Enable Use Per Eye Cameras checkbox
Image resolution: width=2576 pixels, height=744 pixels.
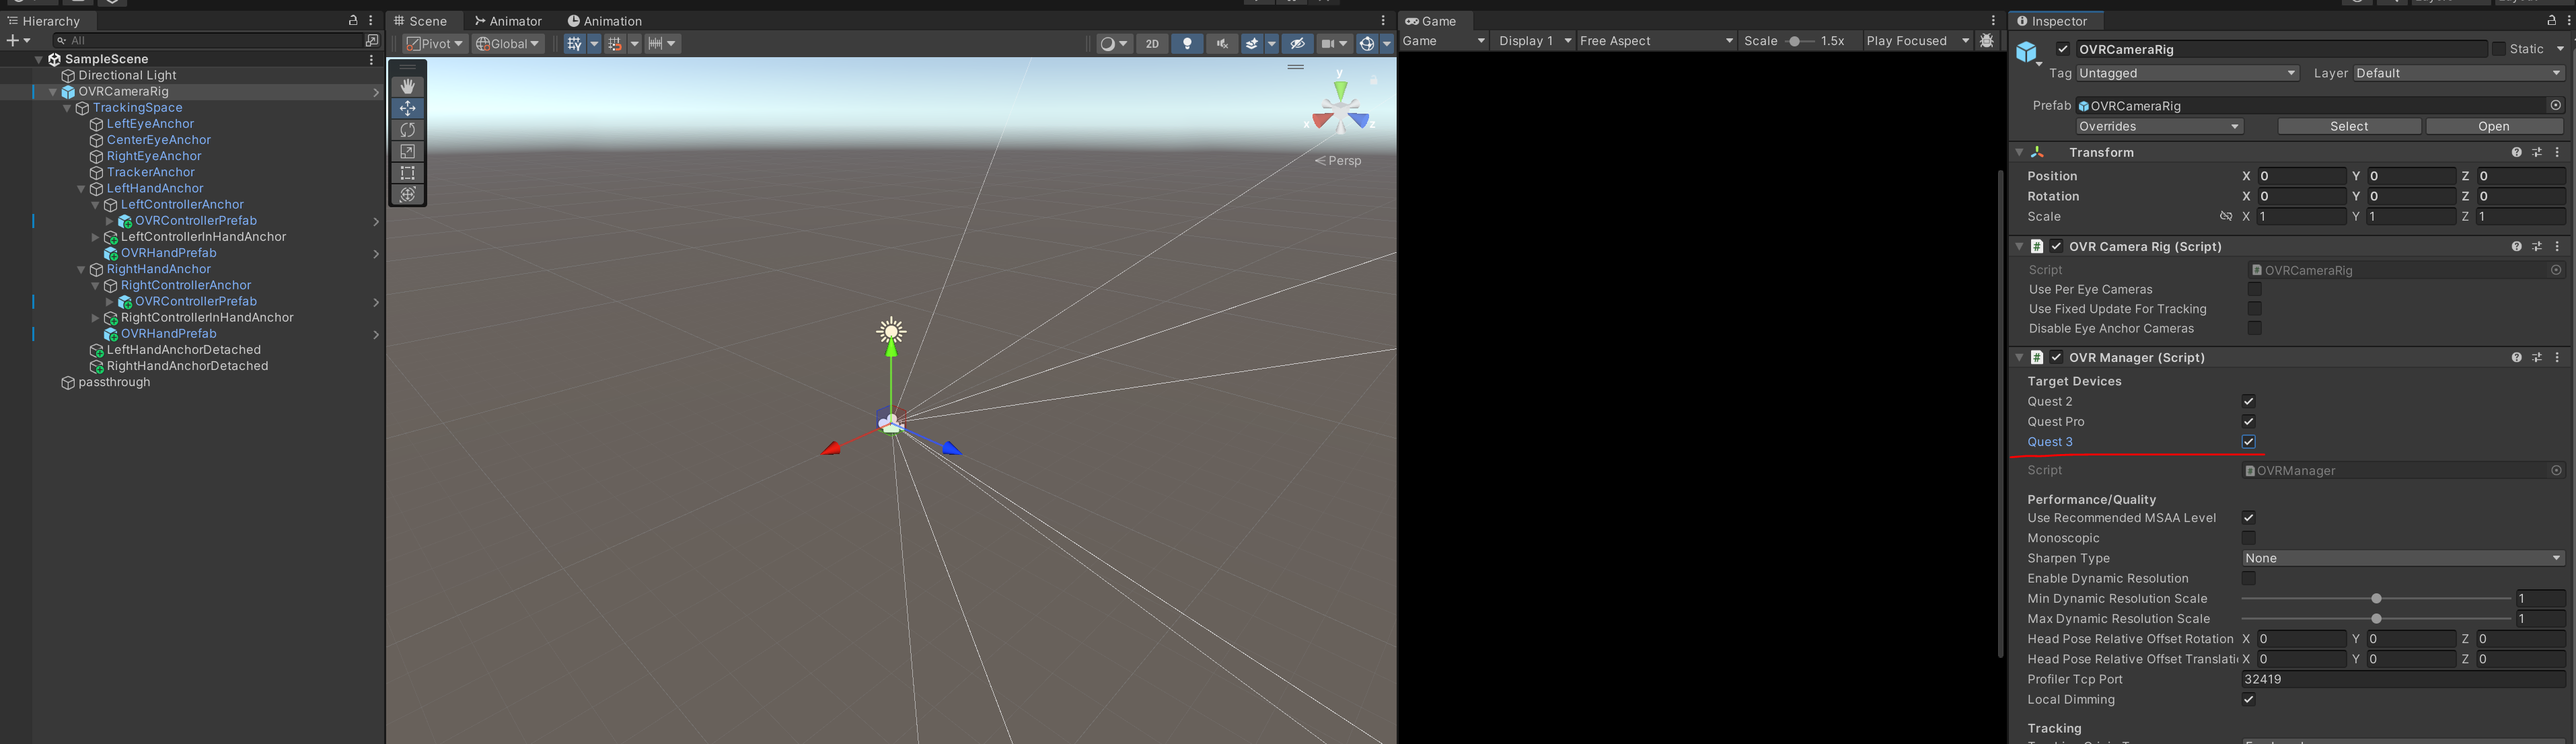pos(2254,289)
